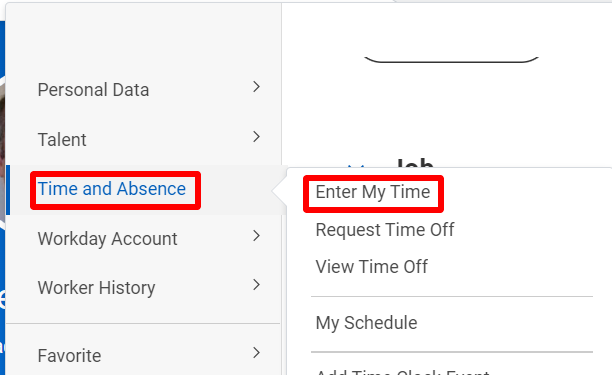Open My Schedule from the flyout
Viewport: 612px width, 375px height.
(x=366, y=323)
